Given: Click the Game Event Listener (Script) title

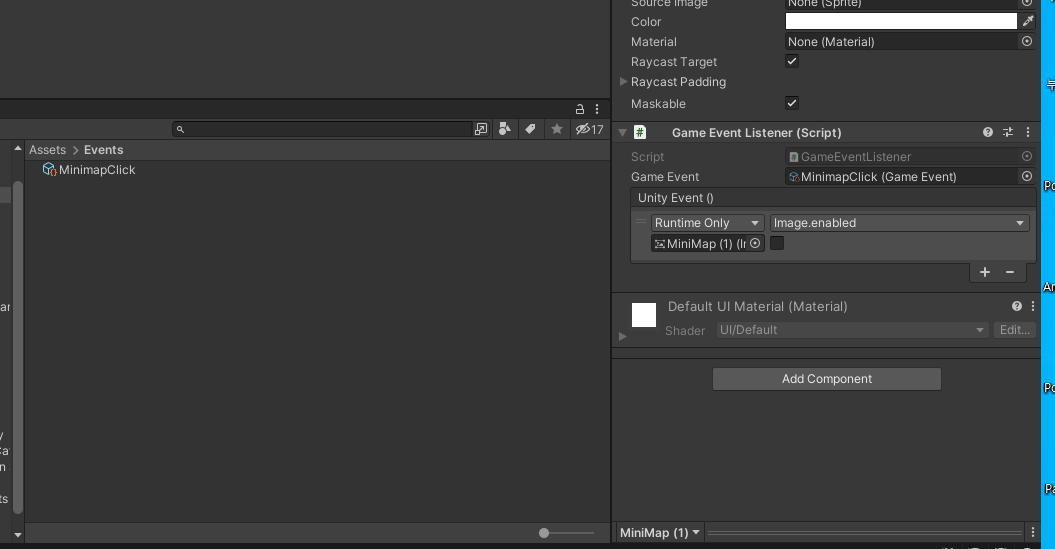Looking at the screenshot, I should (x=756, y=133).
